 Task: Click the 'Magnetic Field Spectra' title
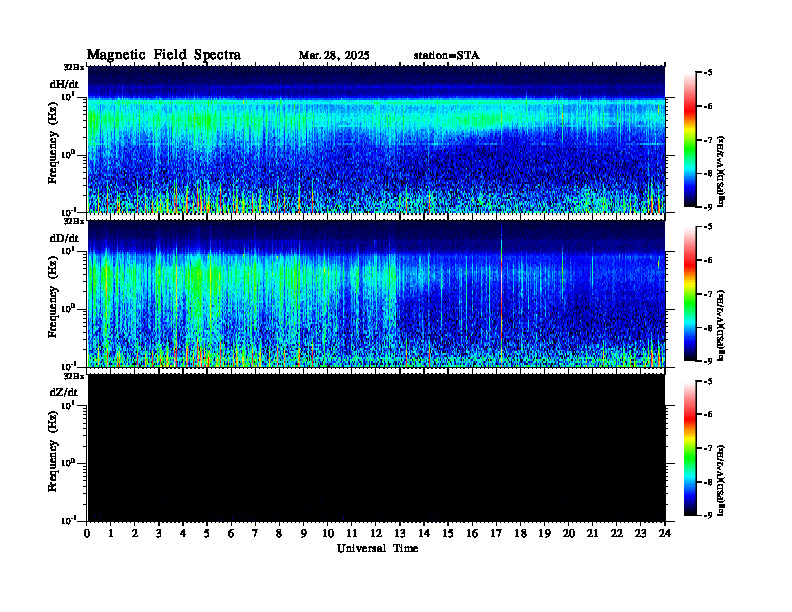click(164, 55)
